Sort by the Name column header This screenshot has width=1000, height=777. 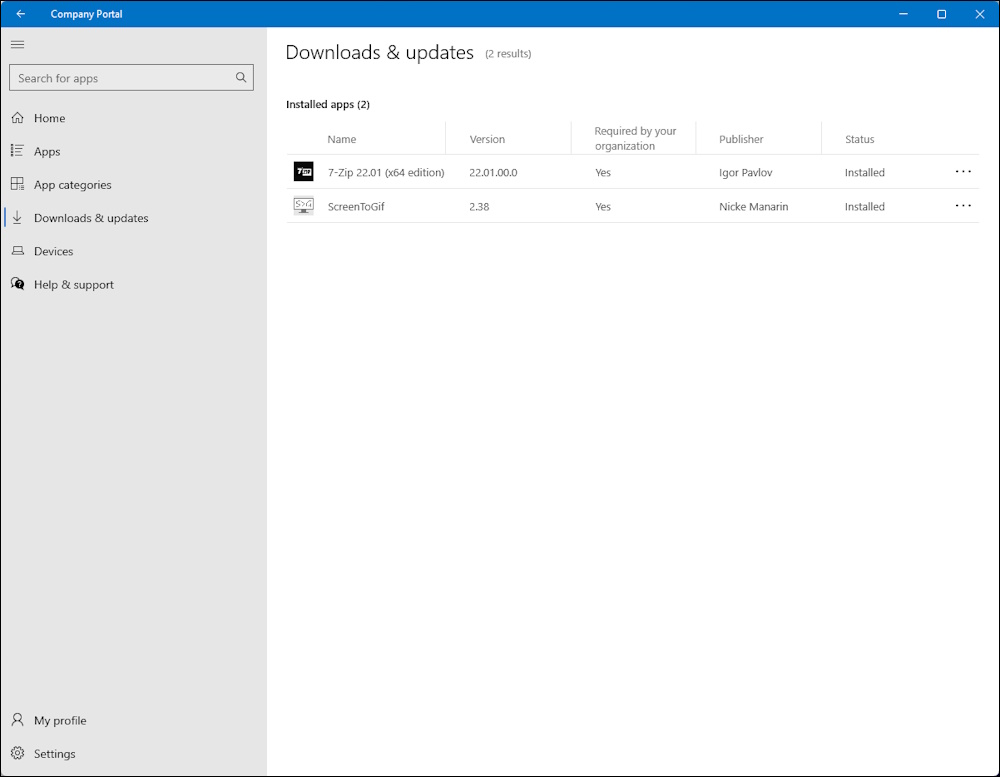(342, 139)
